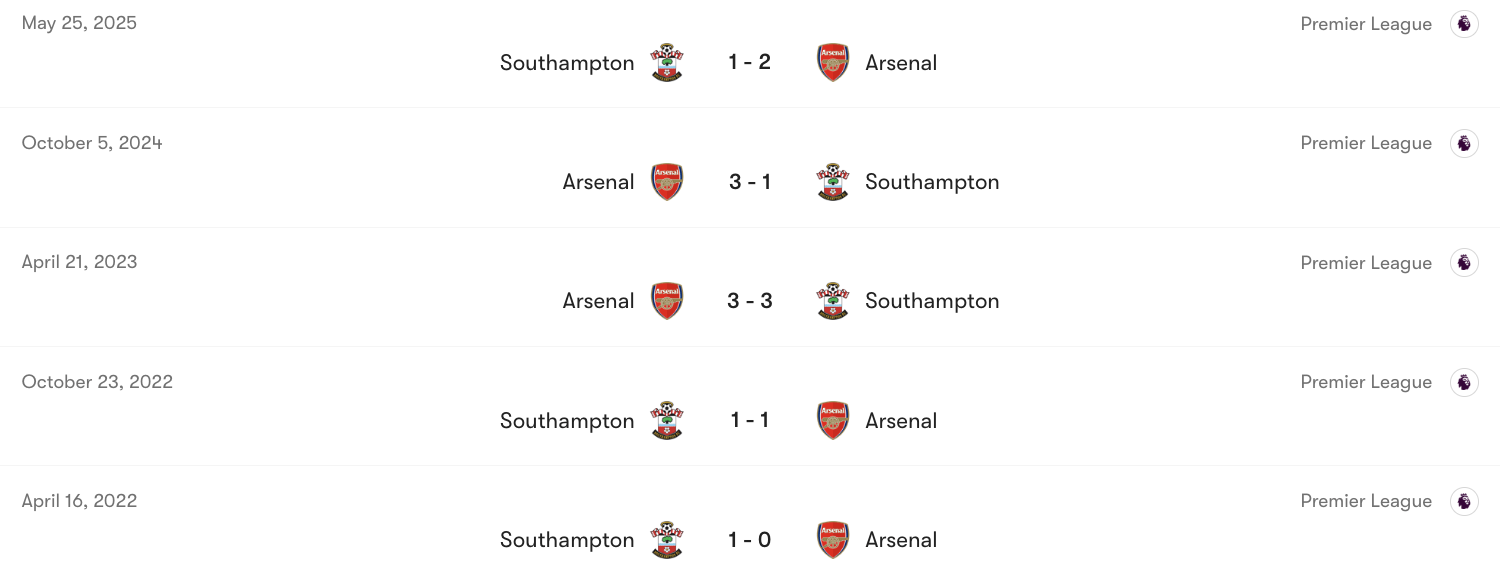The image size is (1500, 580).
Task: Click the 1 - 1 score of the October 23 match
Action: [x=750, y=420]
